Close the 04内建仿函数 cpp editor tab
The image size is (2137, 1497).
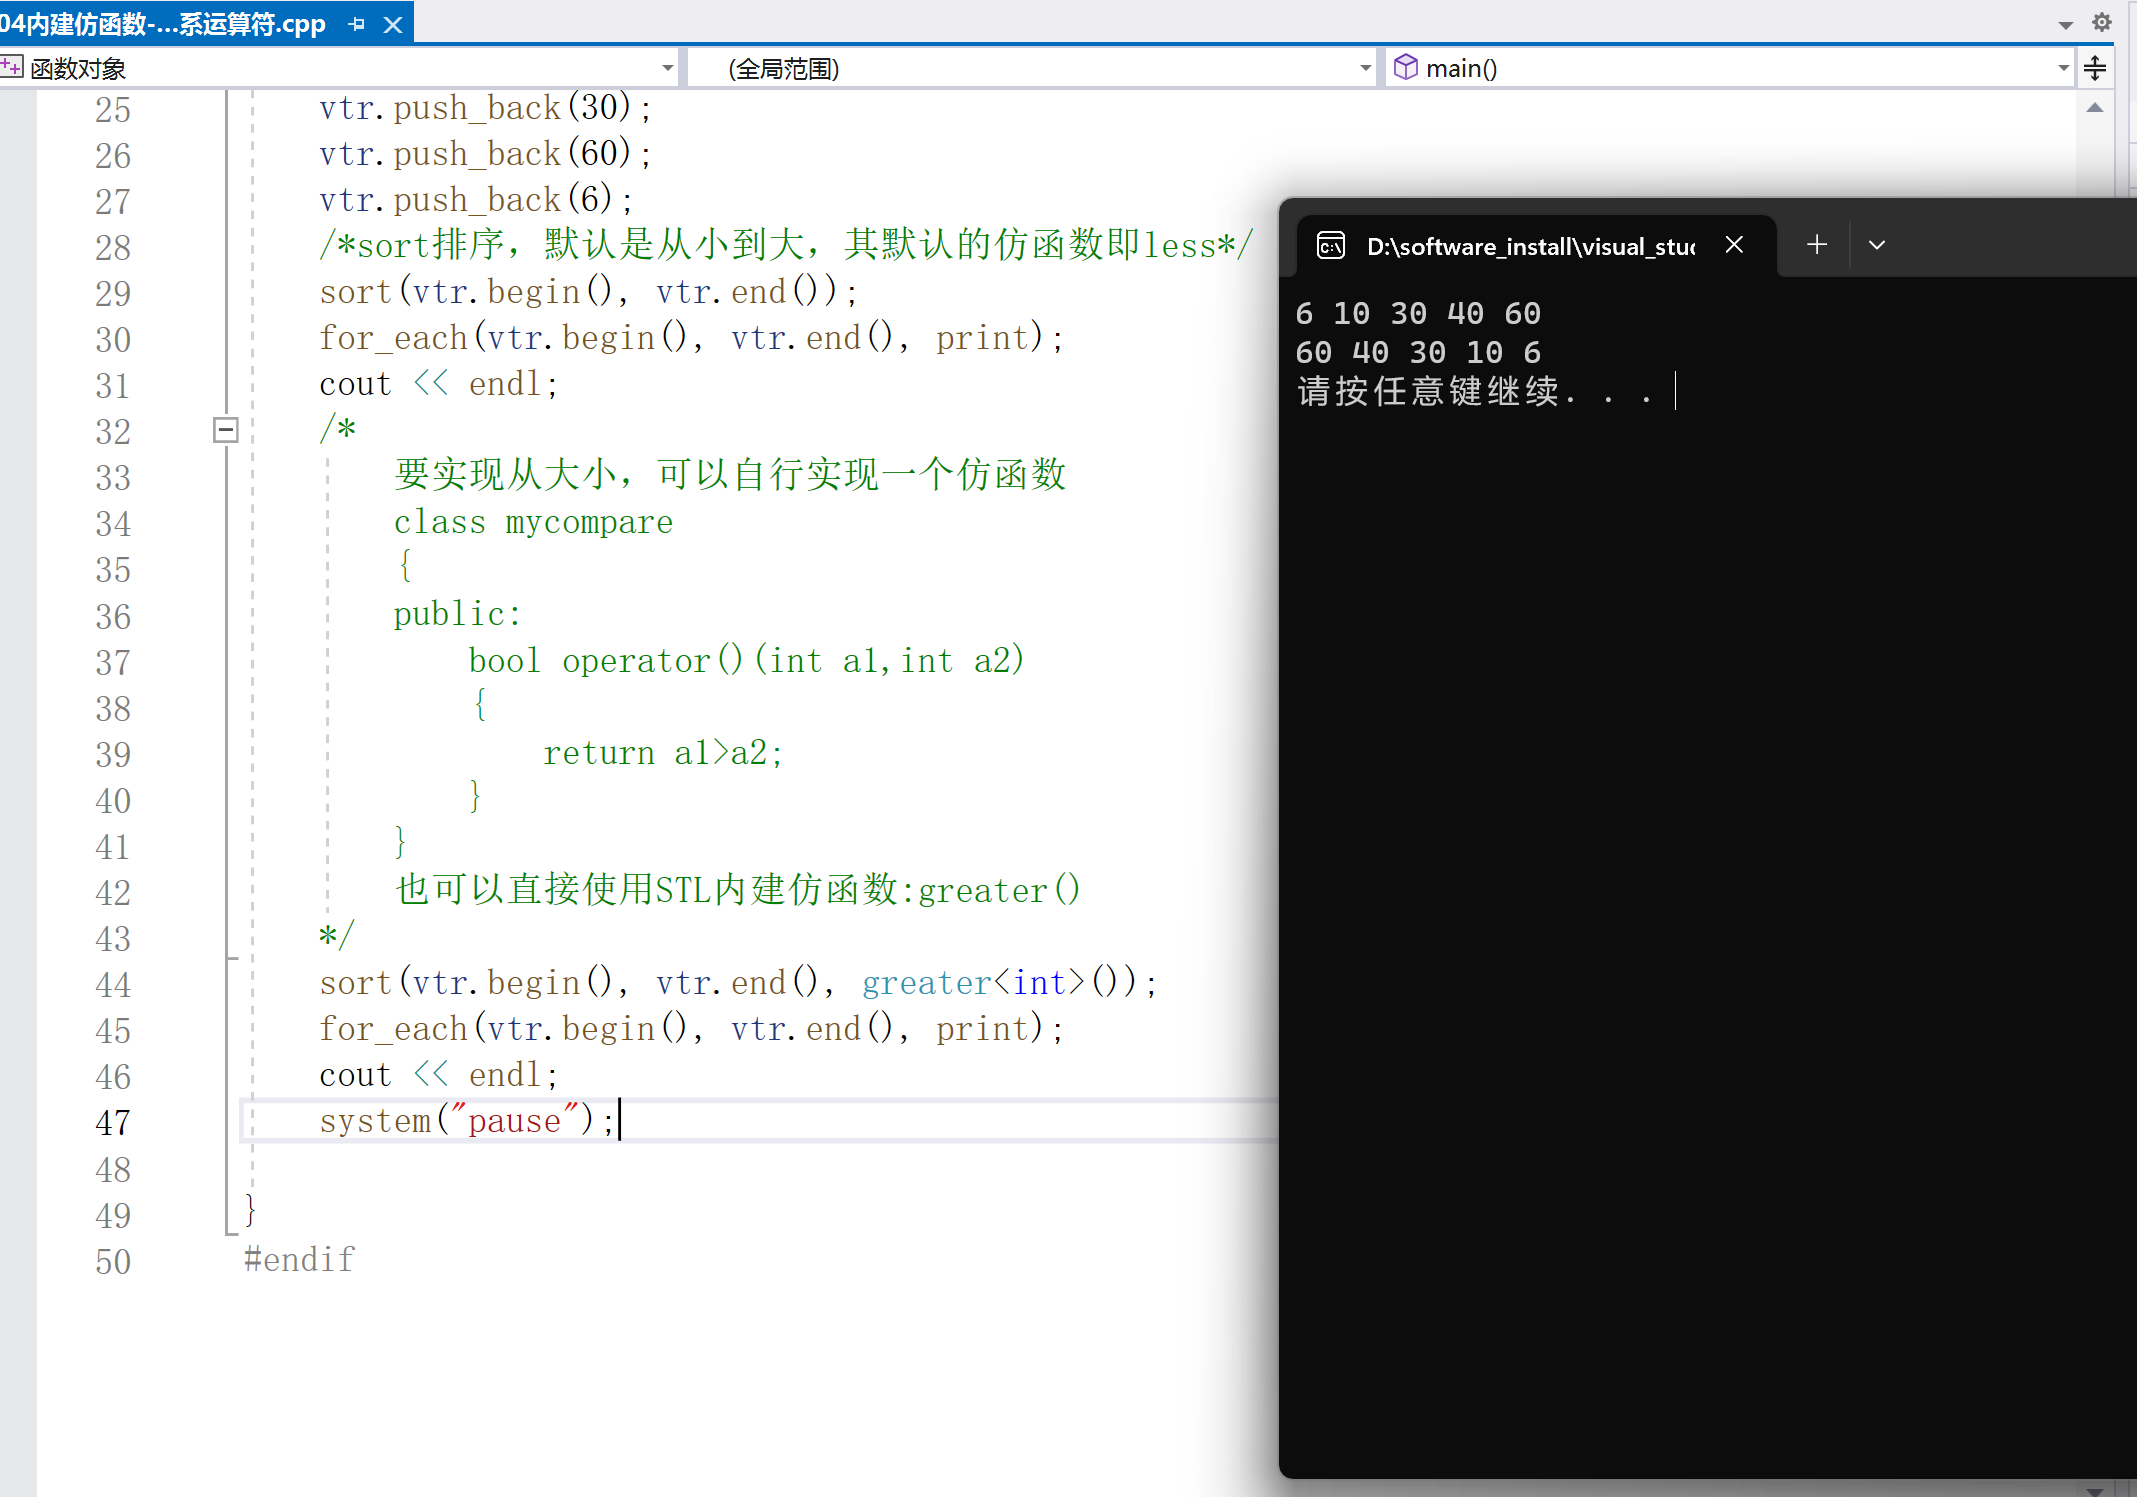tap(393, 24)
